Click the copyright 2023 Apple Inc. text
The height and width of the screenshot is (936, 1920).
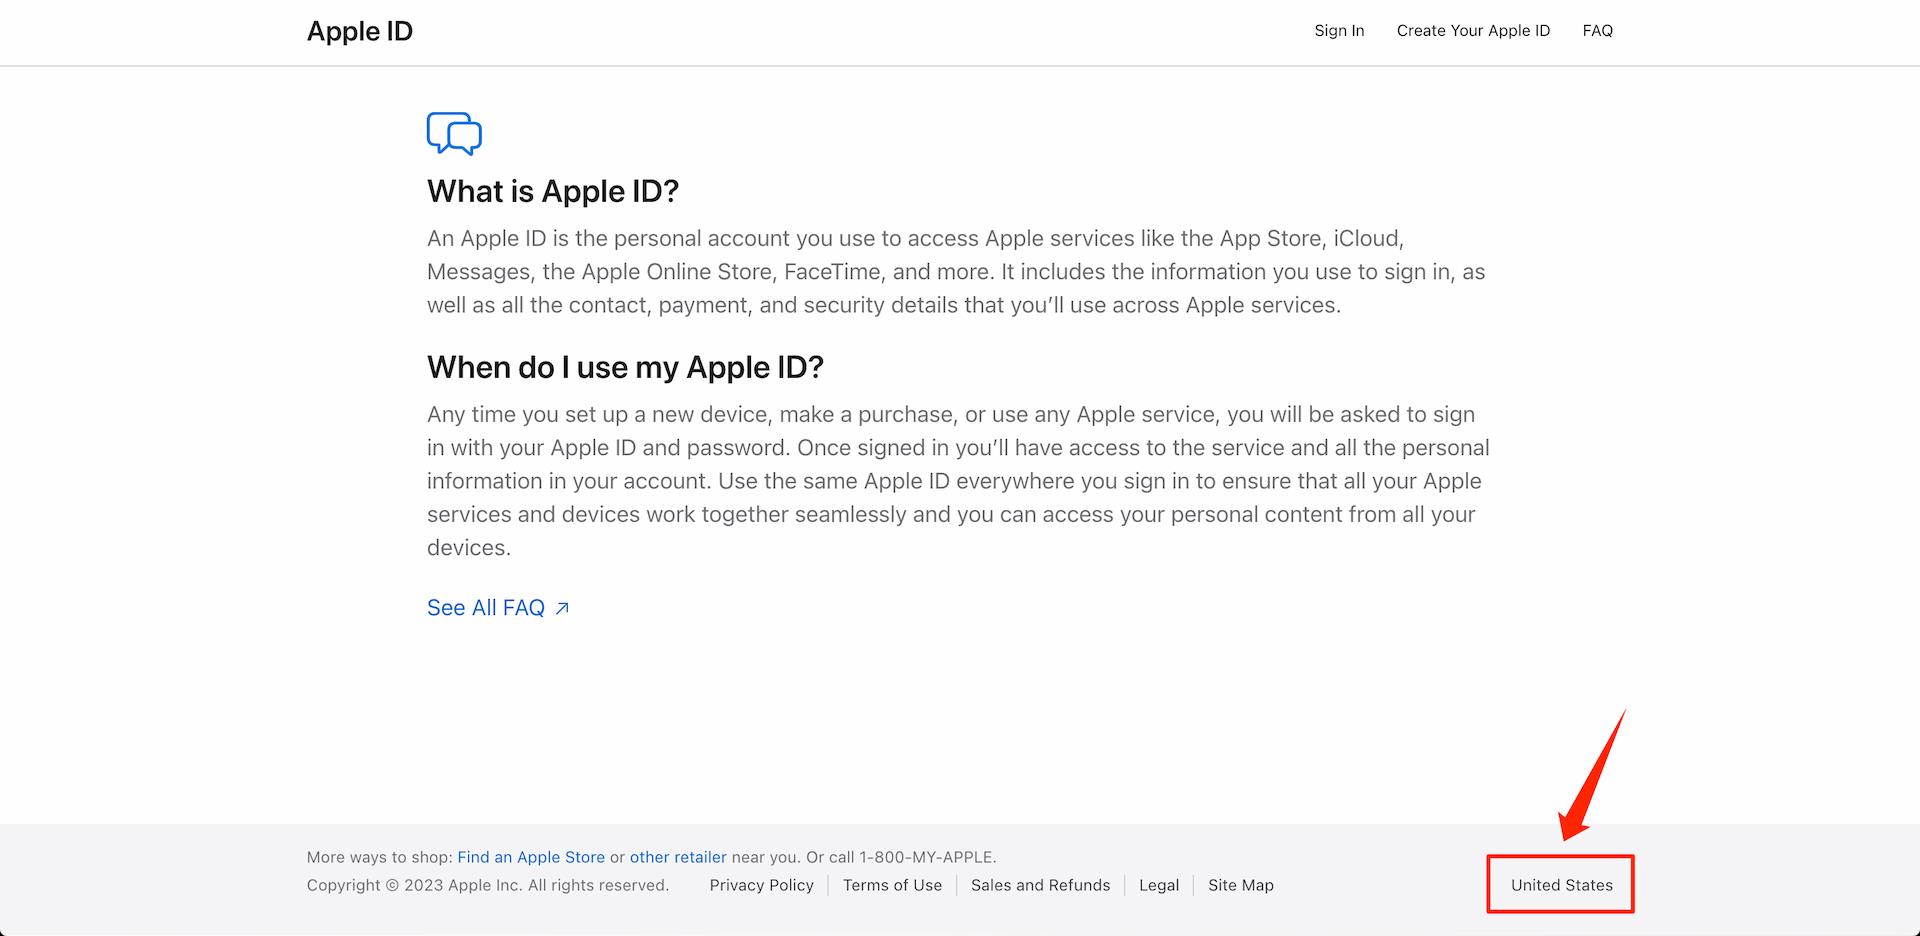[488, 885]
